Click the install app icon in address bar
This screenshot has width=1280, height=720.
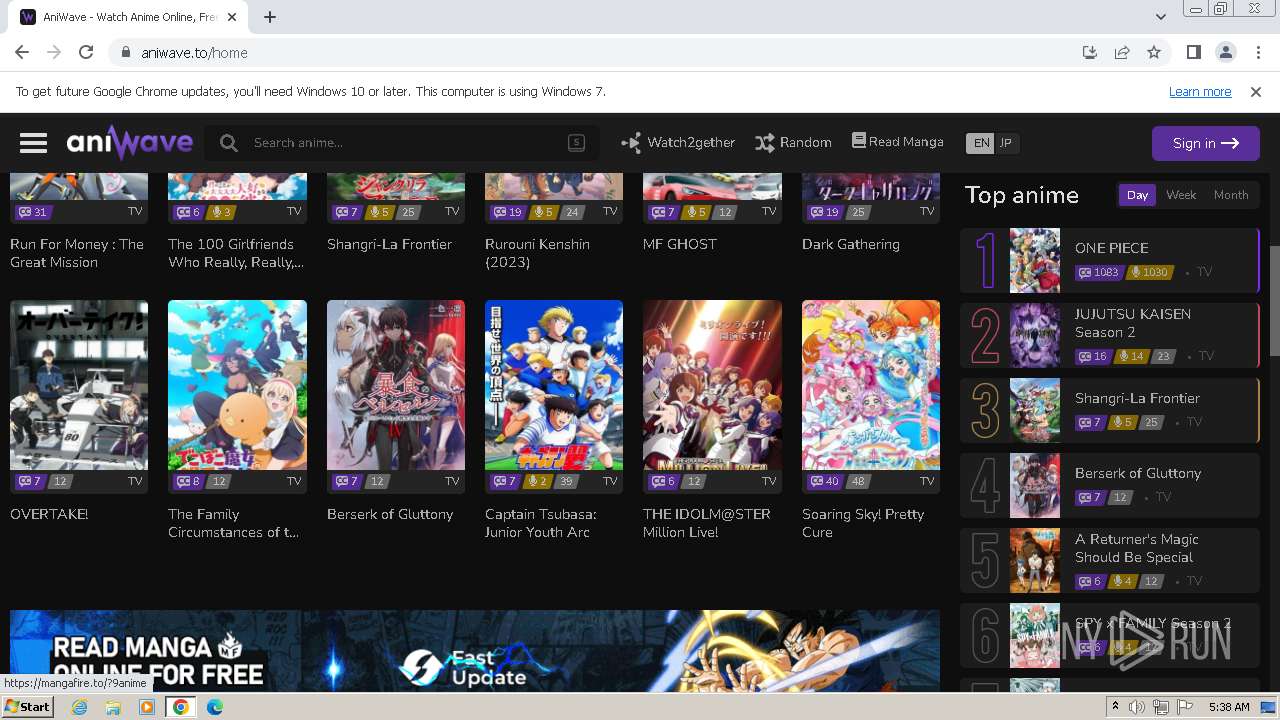[x=1090, y=53]
